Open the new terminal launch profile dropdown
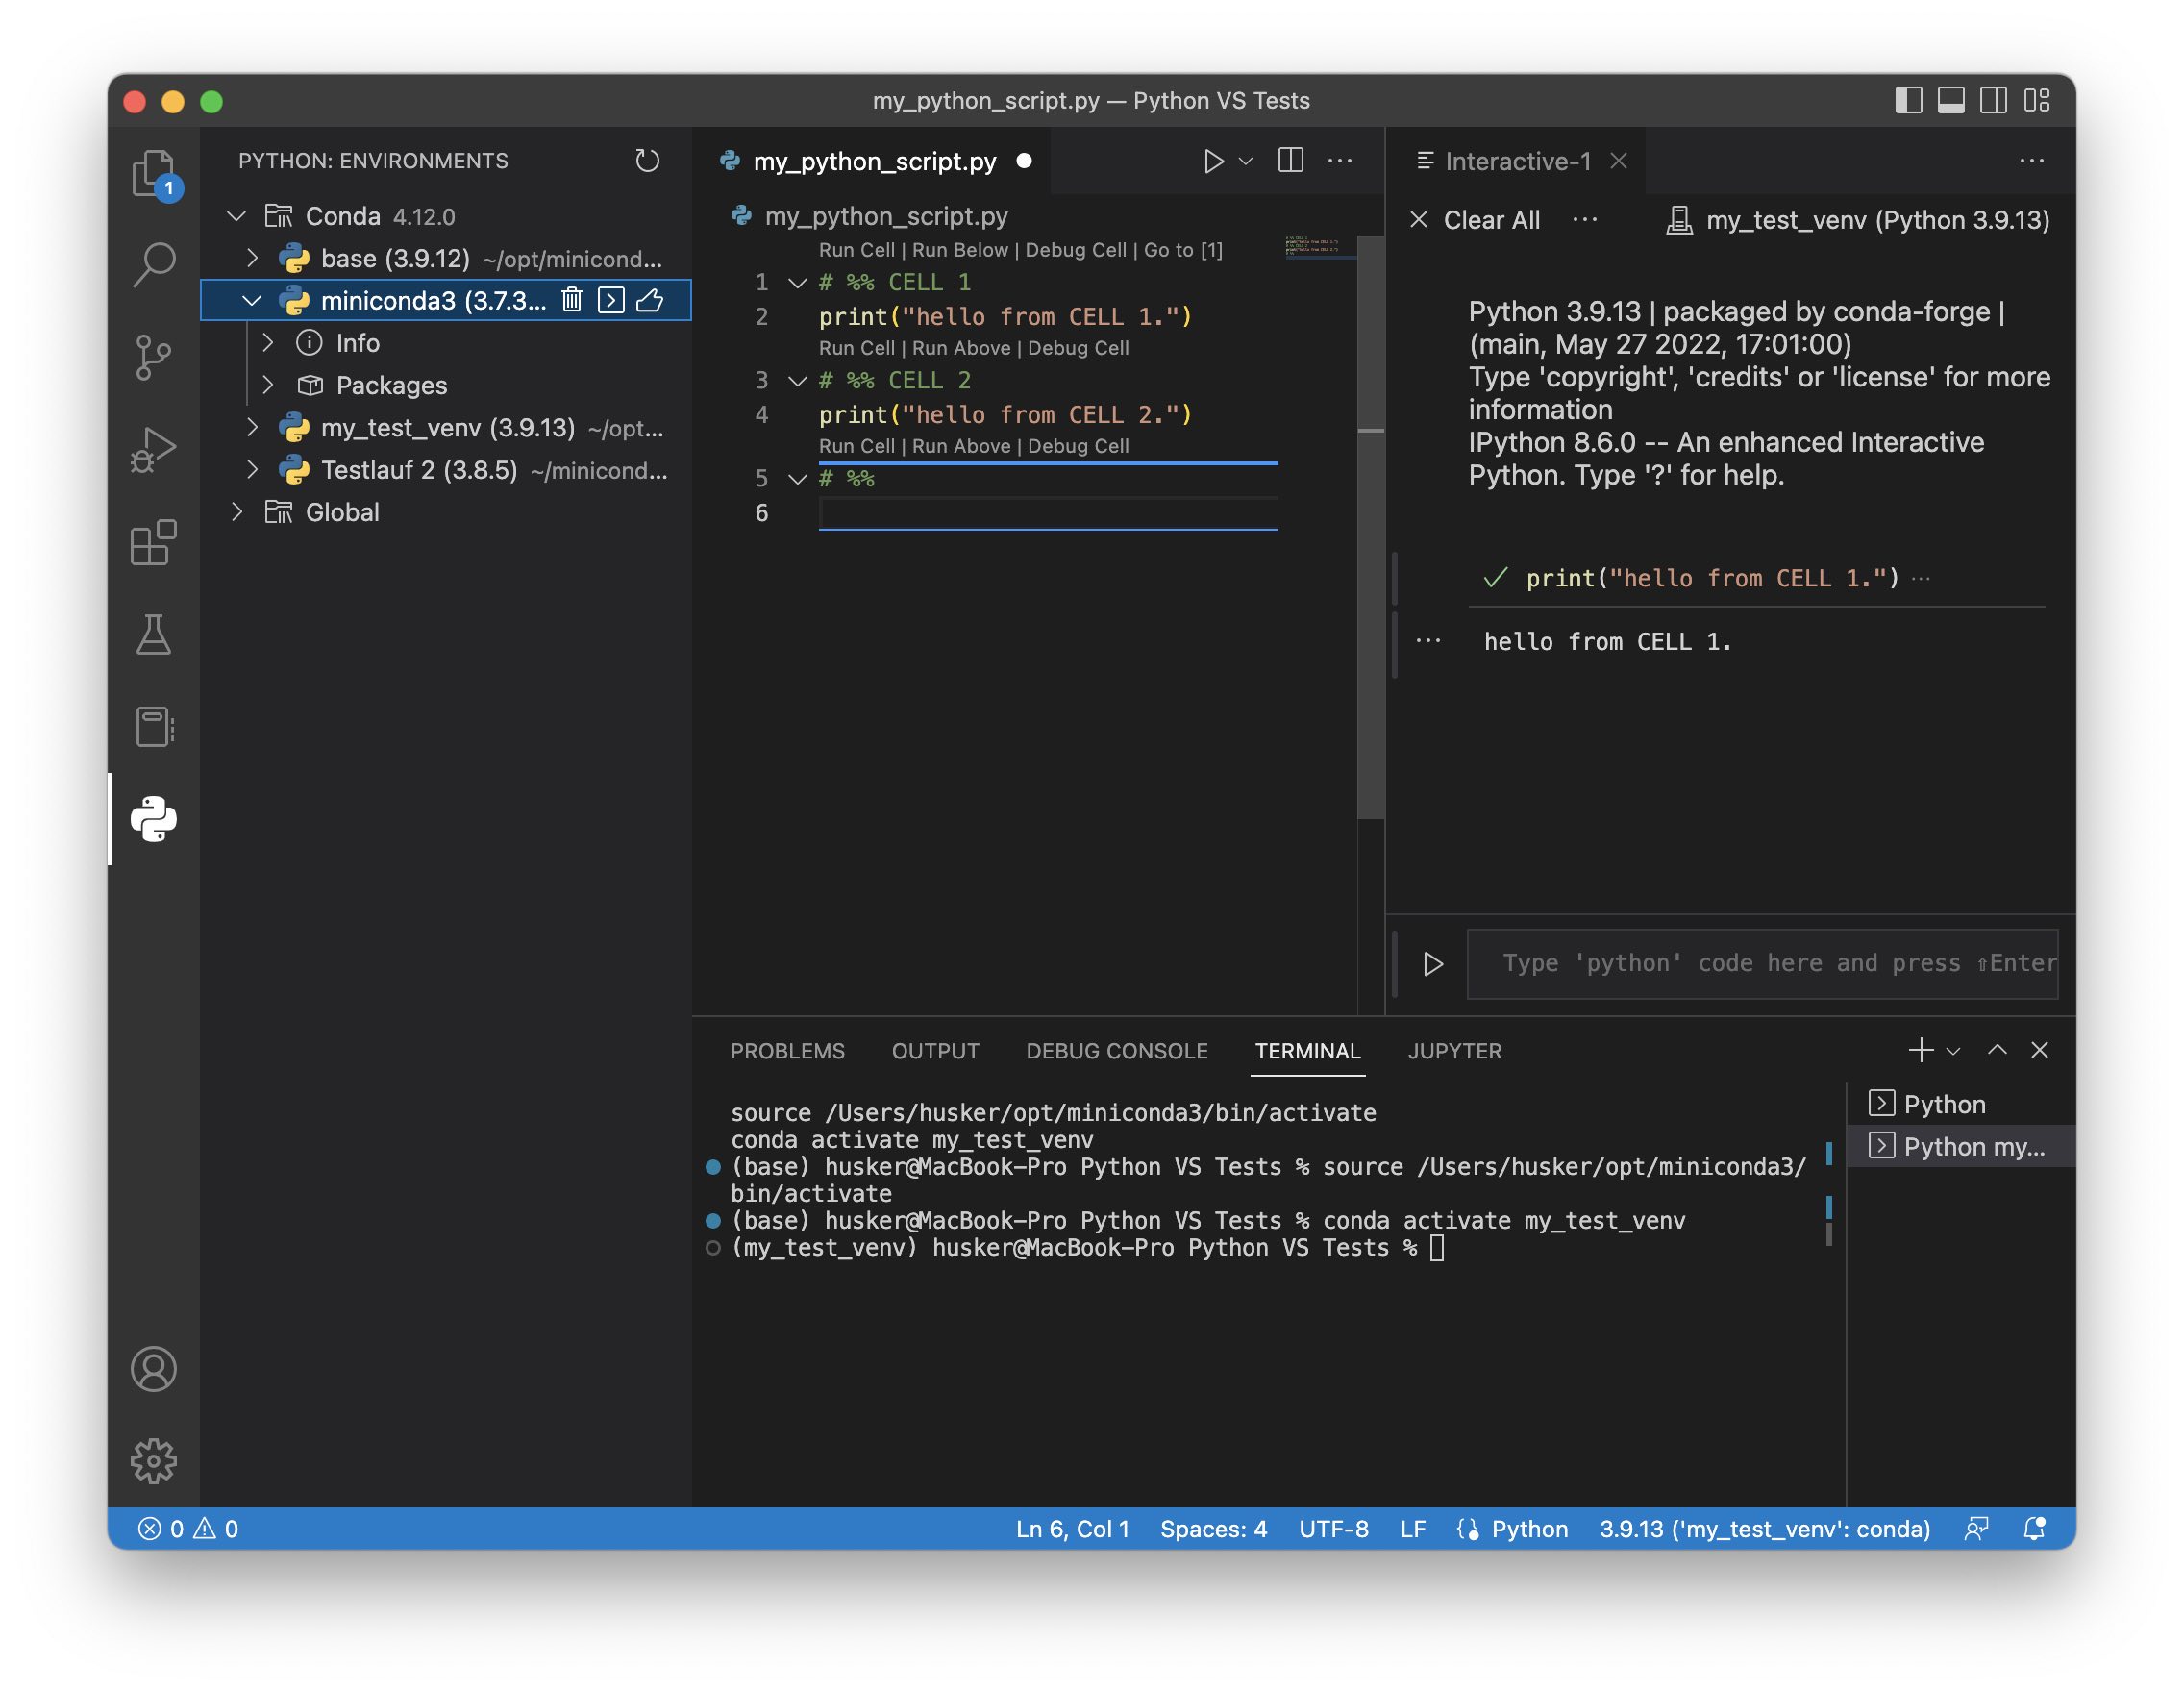2184x1692 pixels. 1953,1051
